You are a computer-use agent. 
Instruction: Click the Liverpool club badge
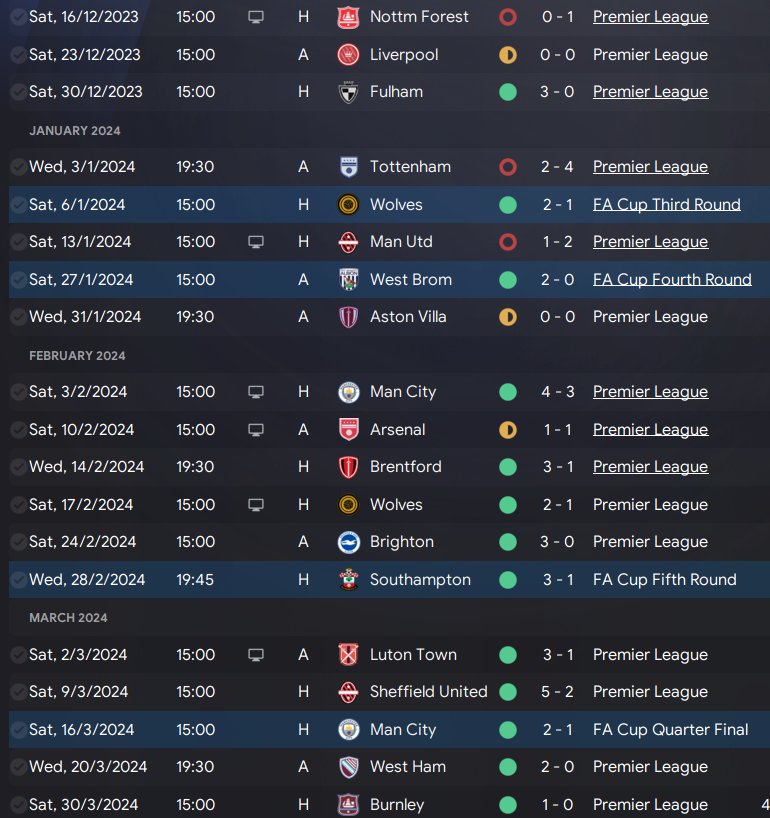(x=348, y=55)
